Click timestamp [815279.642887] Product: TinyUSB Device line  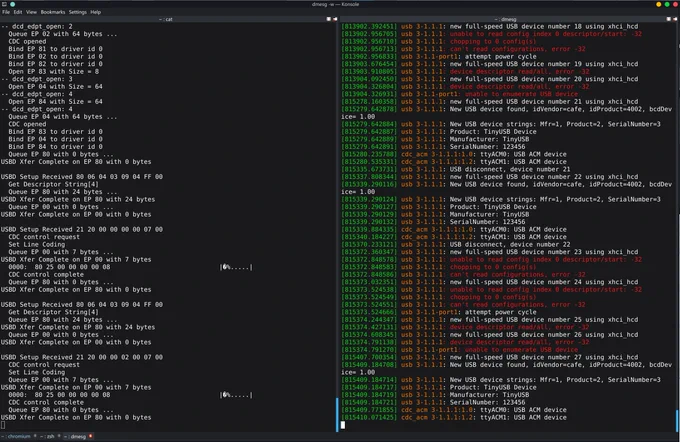(439, 131)
